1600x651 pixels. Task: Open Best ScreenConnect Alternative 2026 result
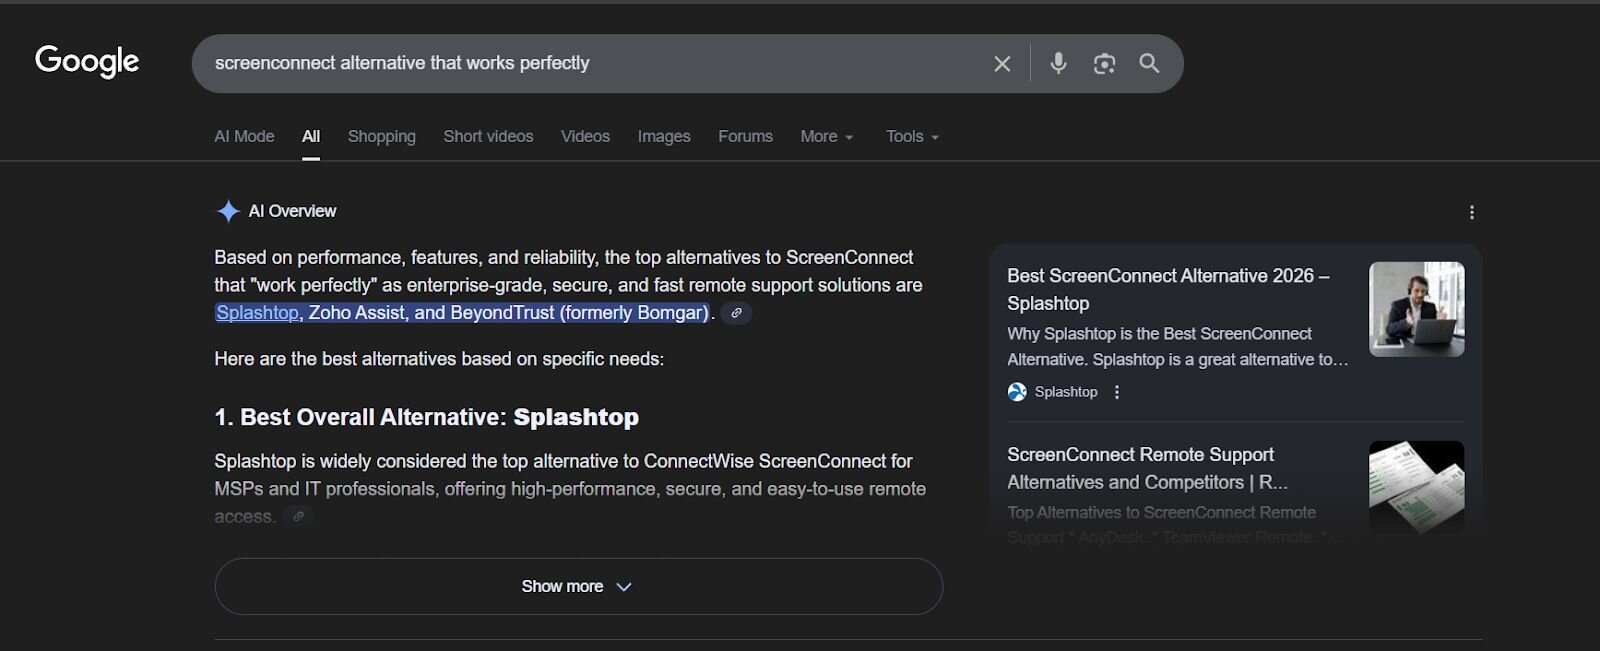(1167, 289)
